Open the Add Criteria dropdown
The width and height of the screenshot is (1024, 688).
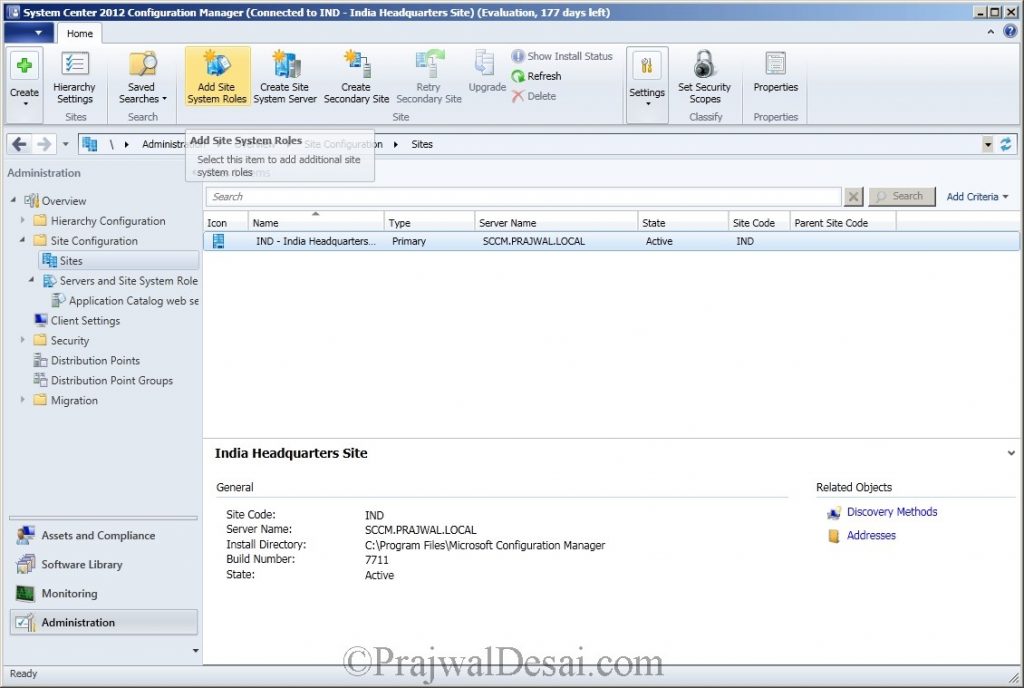pyautogui.click(x=977, y=196)
